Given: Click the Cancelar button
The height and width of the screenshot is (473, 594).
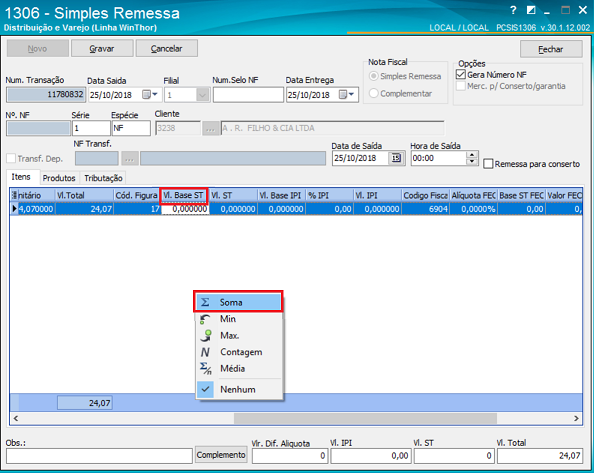Looking at the screenshot, I should coord(167,48).
